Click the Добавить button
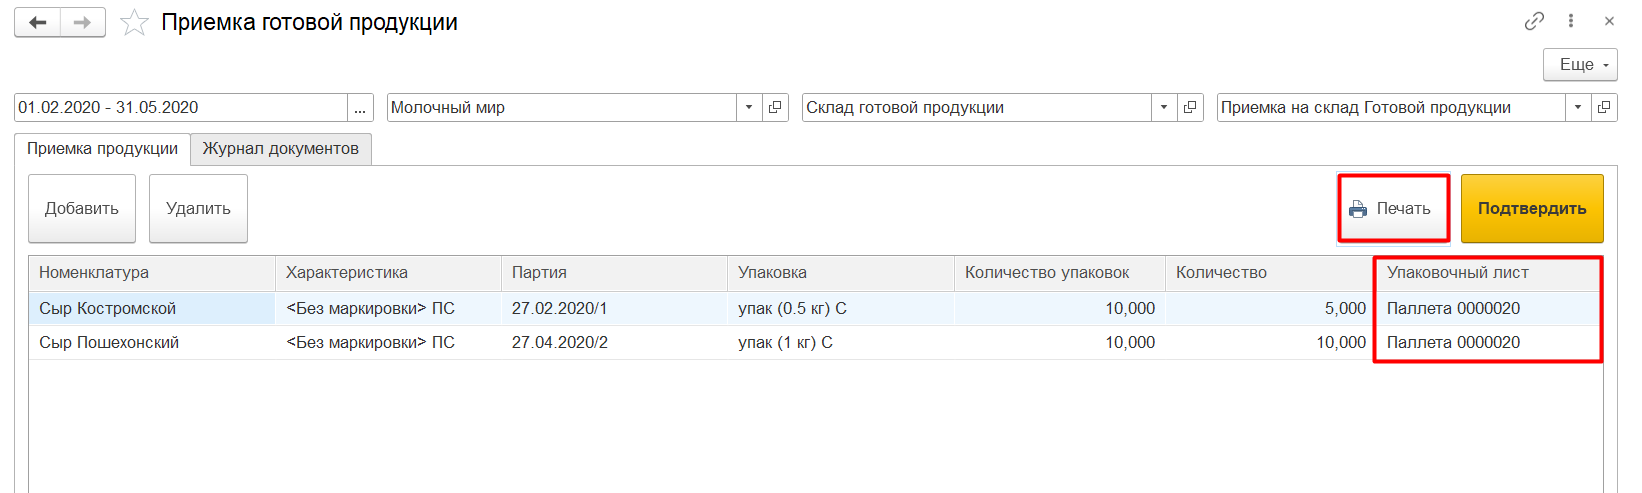Screen dimensions: 1642x493 click(82, 209)
